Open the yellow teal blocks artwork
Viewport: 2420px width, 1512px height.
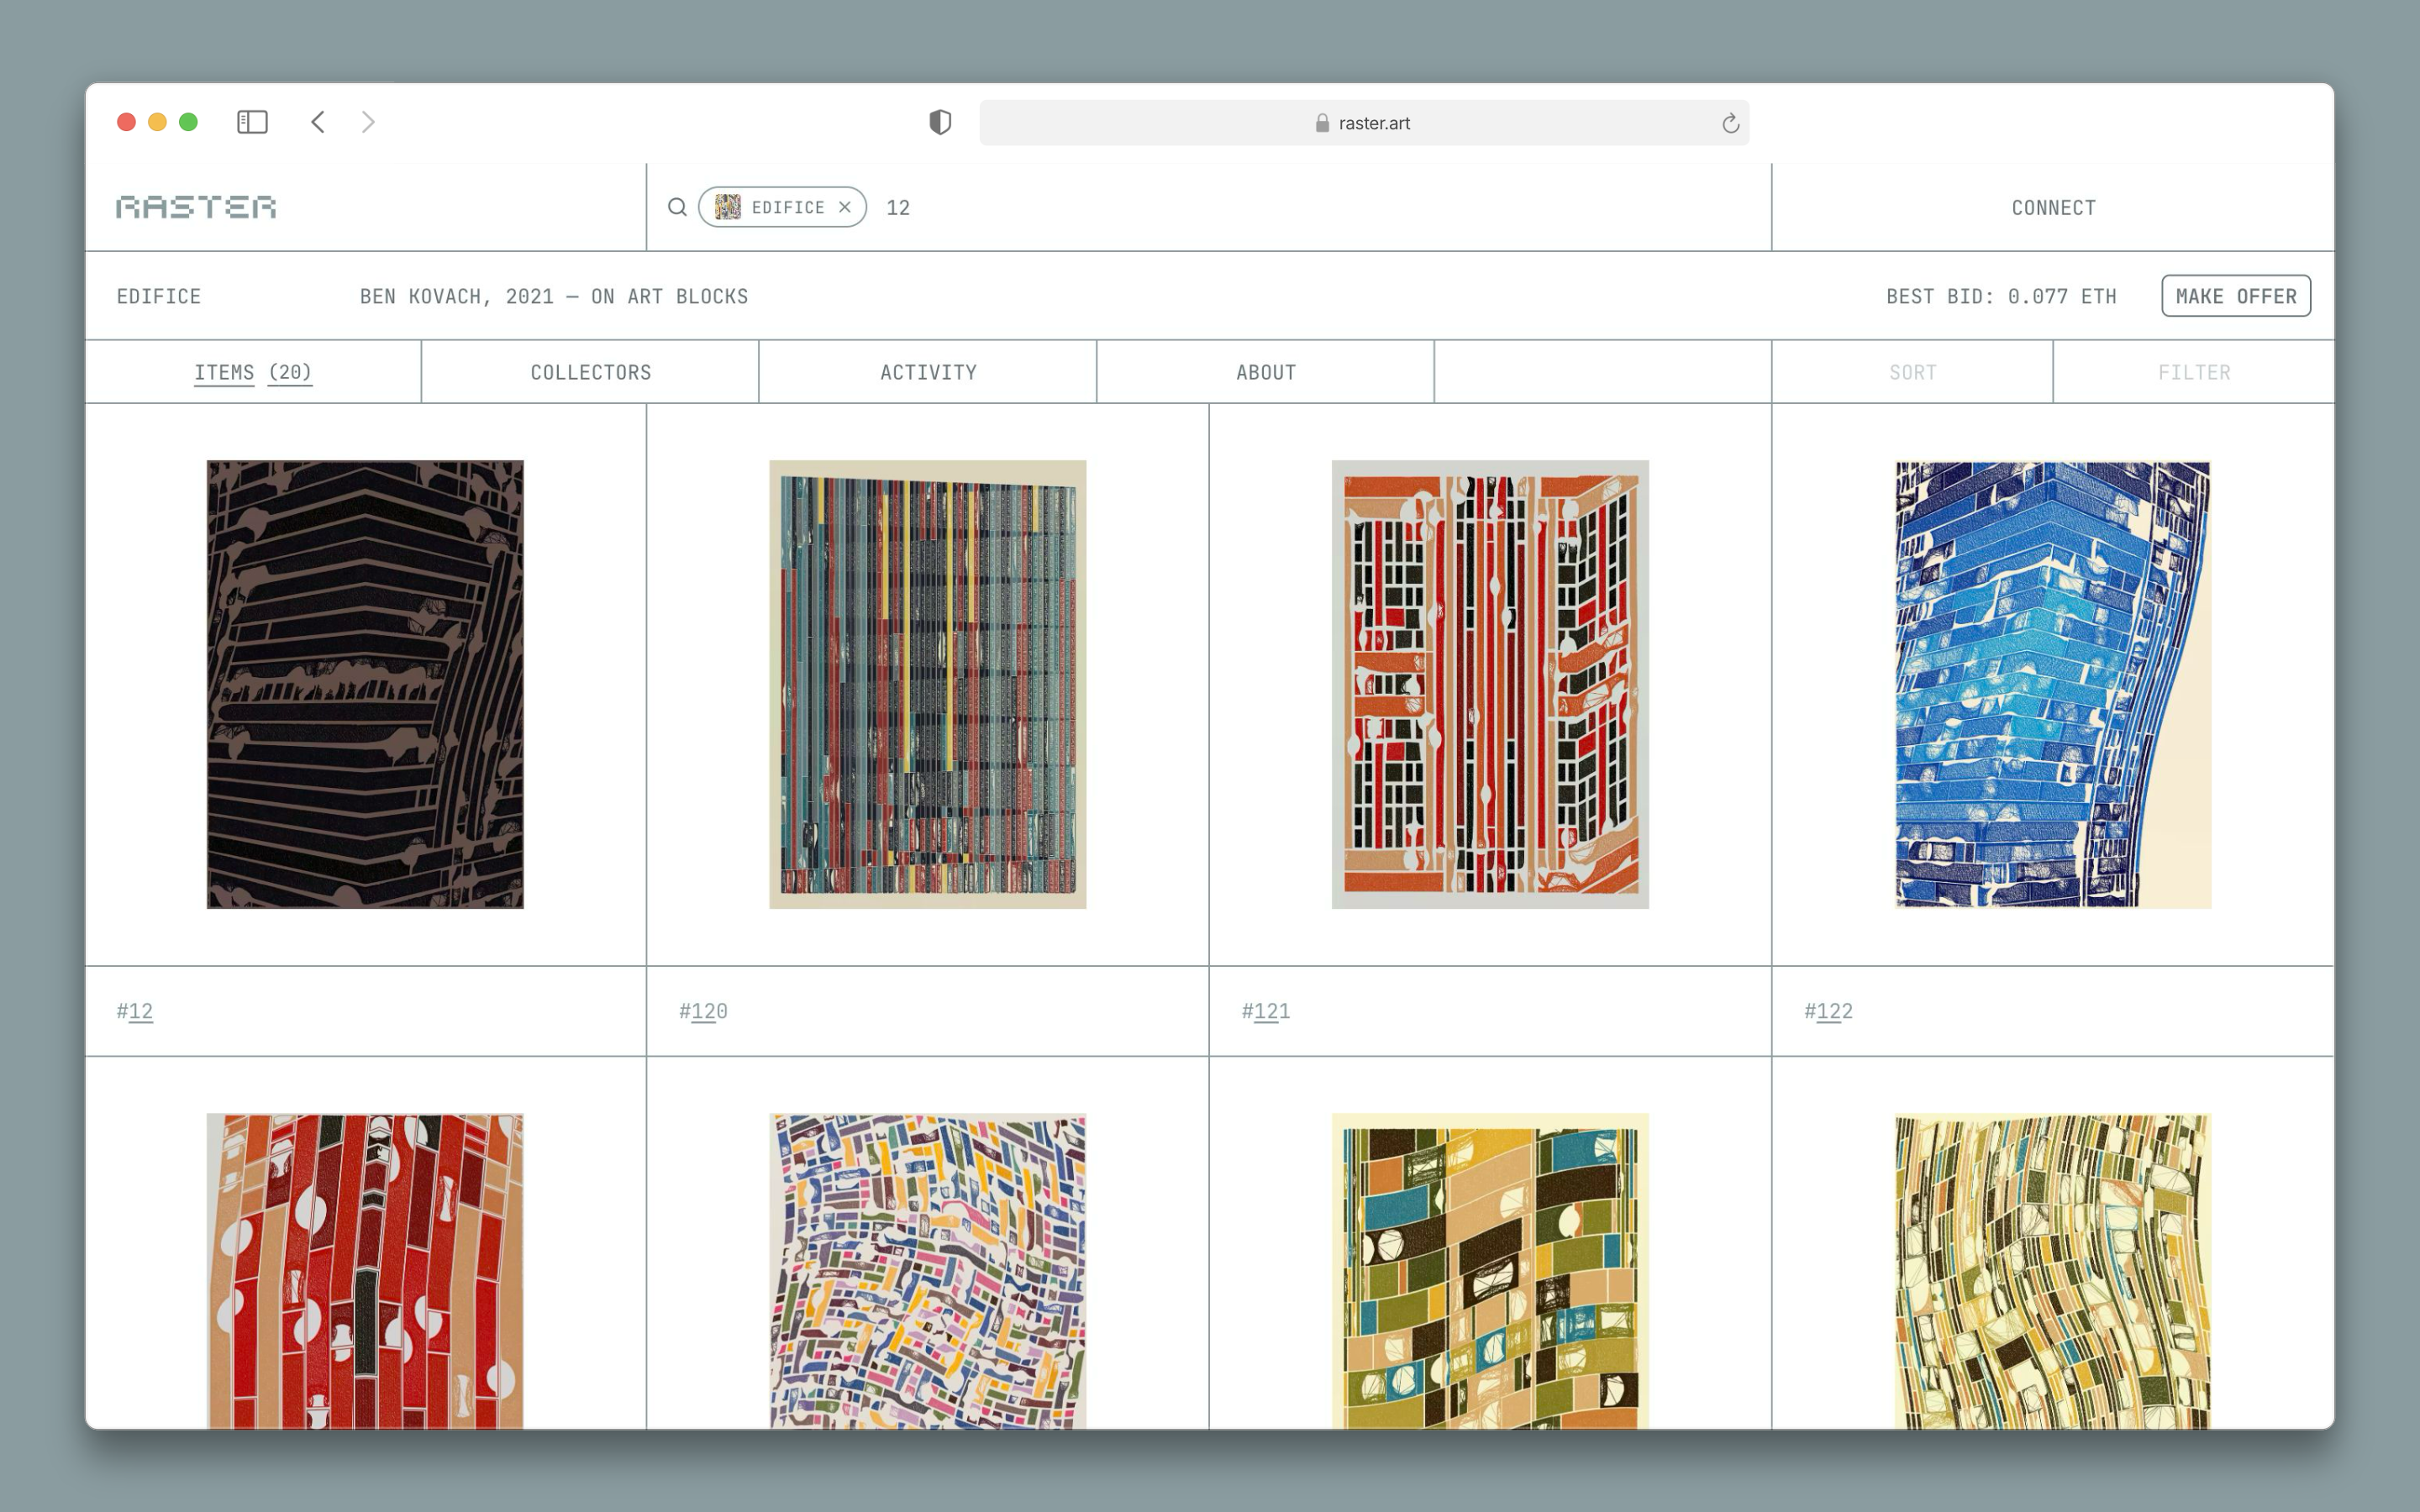(x=1490, y=1270)
